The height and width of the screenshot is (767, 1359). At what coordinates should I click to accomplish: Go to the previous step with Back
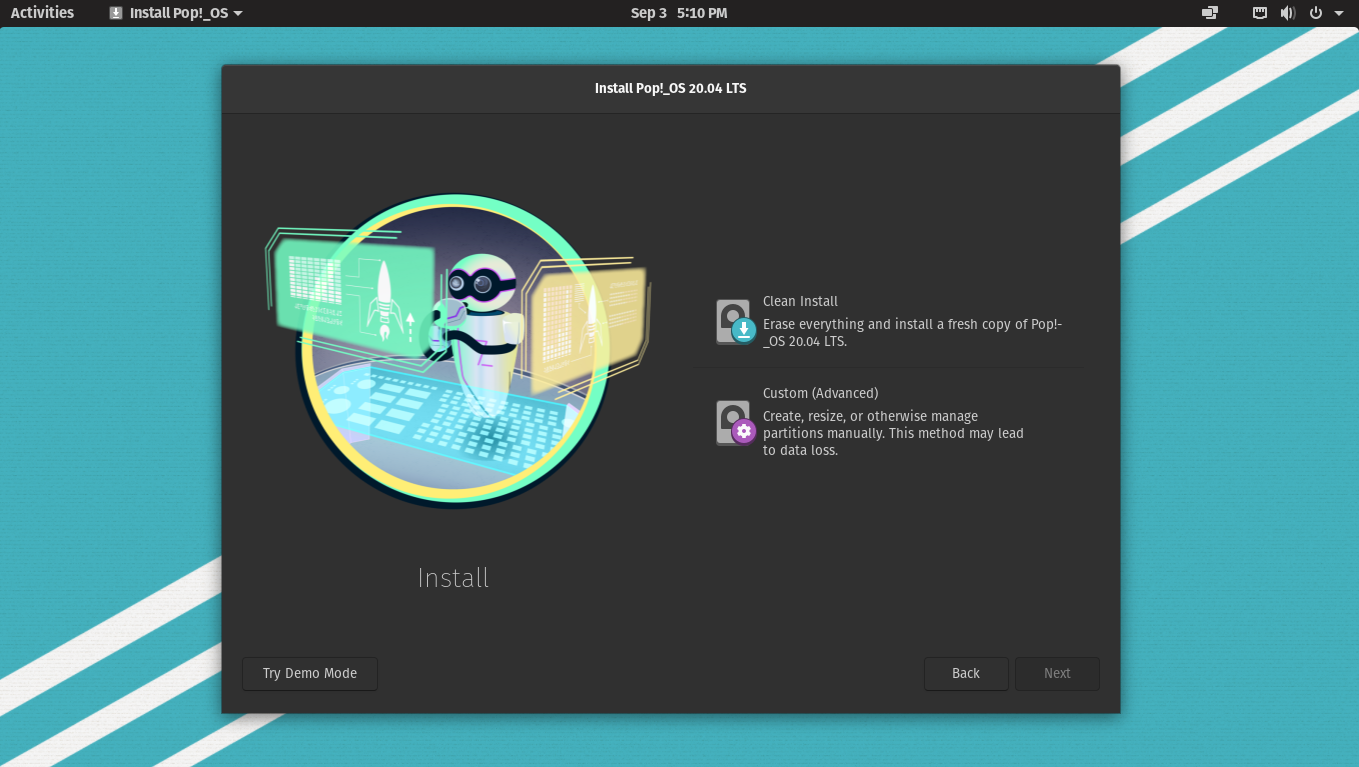(x=966, y=673)
